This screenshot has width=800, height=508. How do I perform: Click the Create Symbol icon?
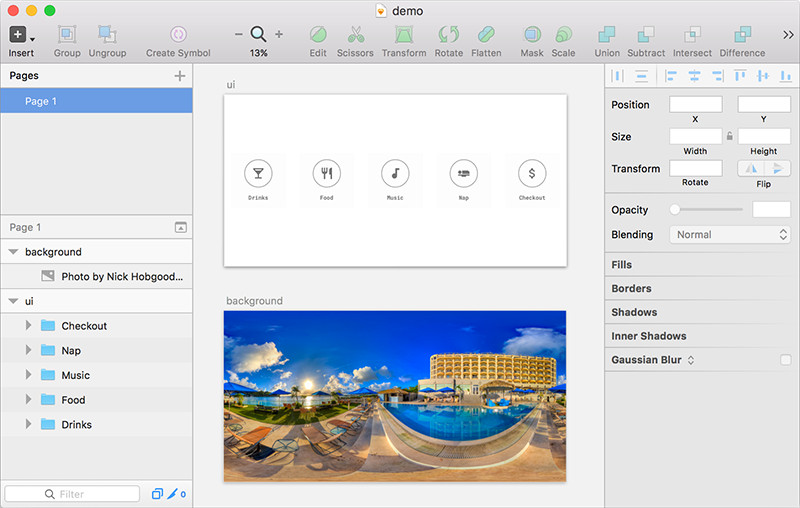pos(178,36)
